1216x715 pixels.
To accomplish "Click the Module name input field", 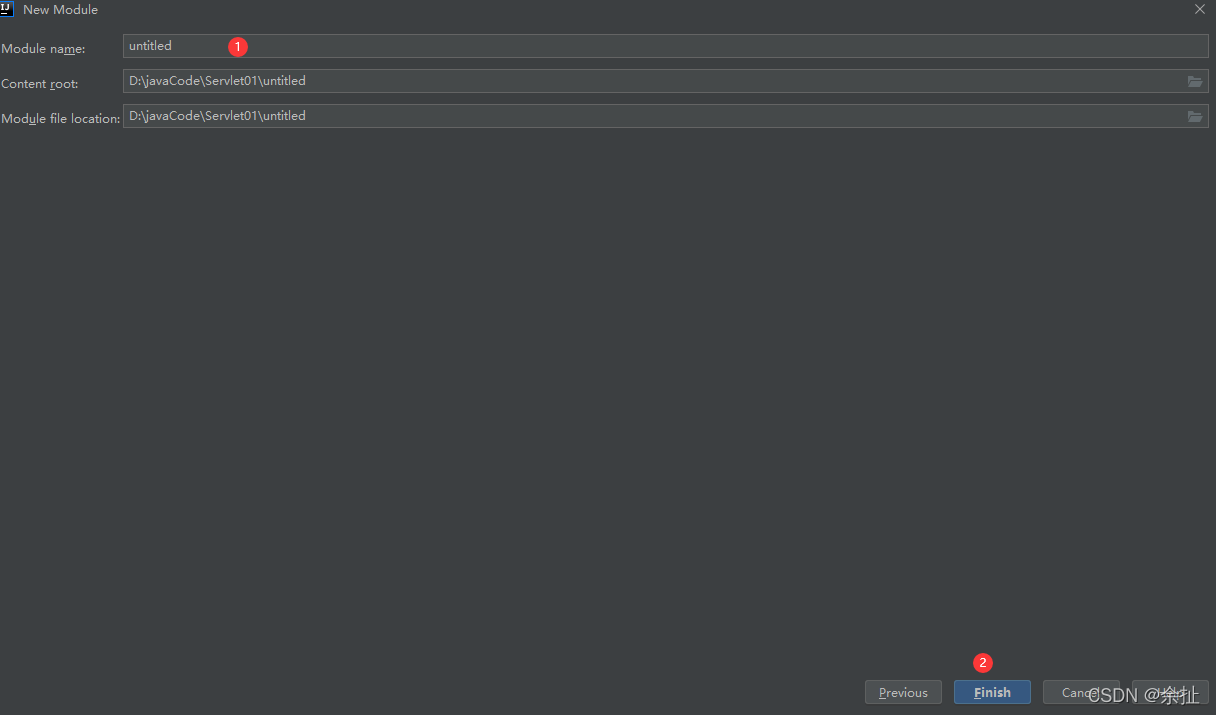I will 665,46.
